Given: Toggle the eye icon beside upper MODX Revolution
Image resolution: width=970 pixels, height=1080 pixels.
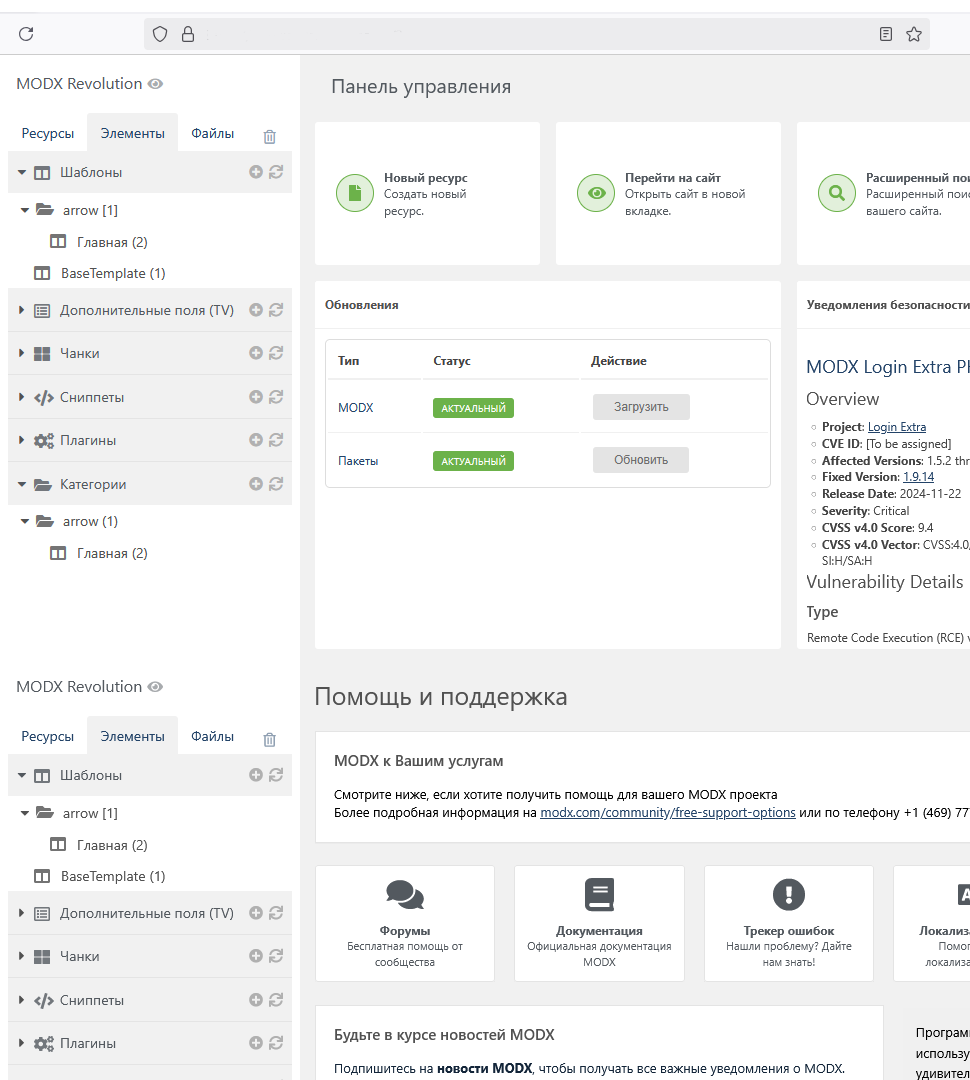Looking at the screenshot, I should coord(156,84).
